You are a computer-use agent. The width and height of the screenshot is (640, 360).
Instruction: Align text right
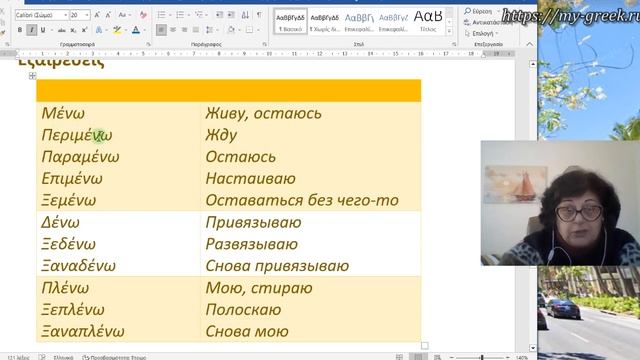click(x=184, y=30)
